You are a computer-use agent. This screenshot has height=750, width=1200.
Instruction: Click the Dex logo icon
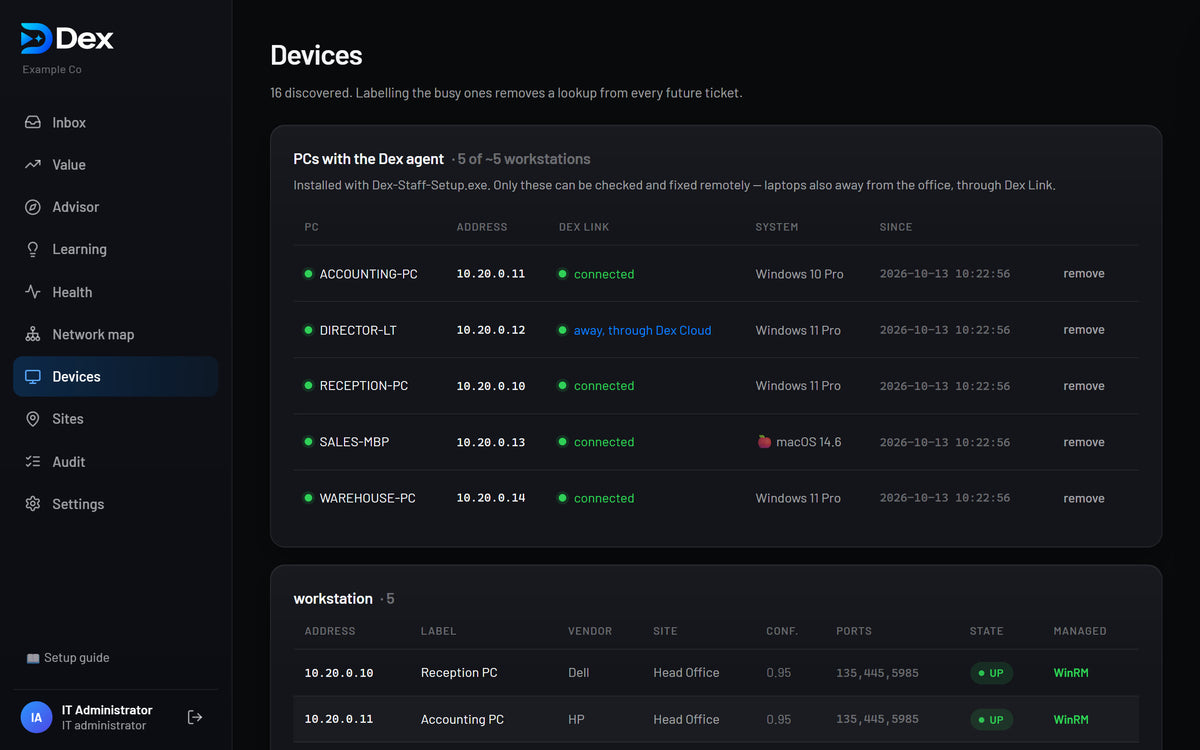(x=36, y=38)
